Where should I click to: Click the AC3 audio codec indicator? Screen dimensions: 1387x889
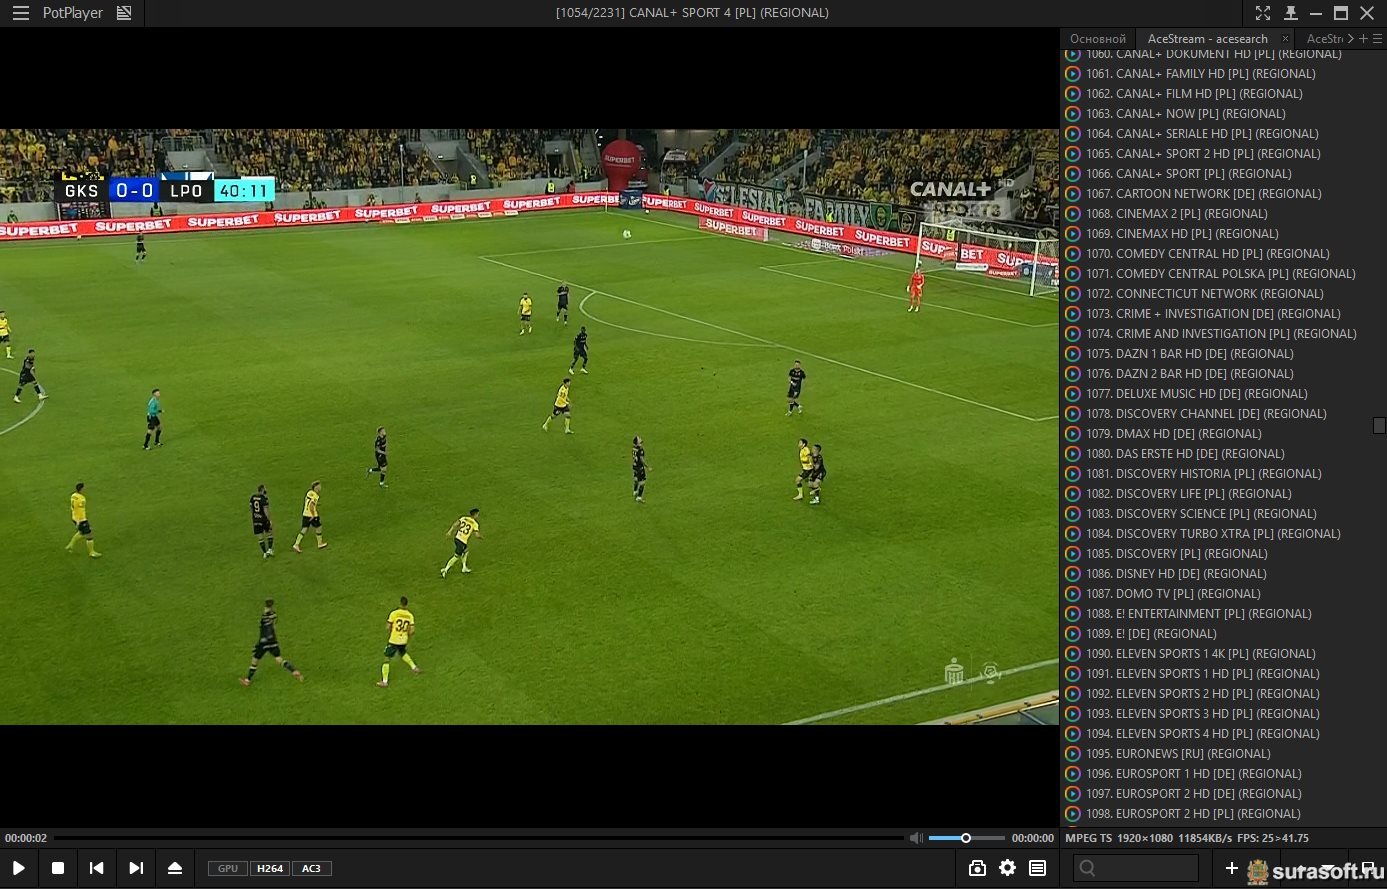tap(312, 868)
